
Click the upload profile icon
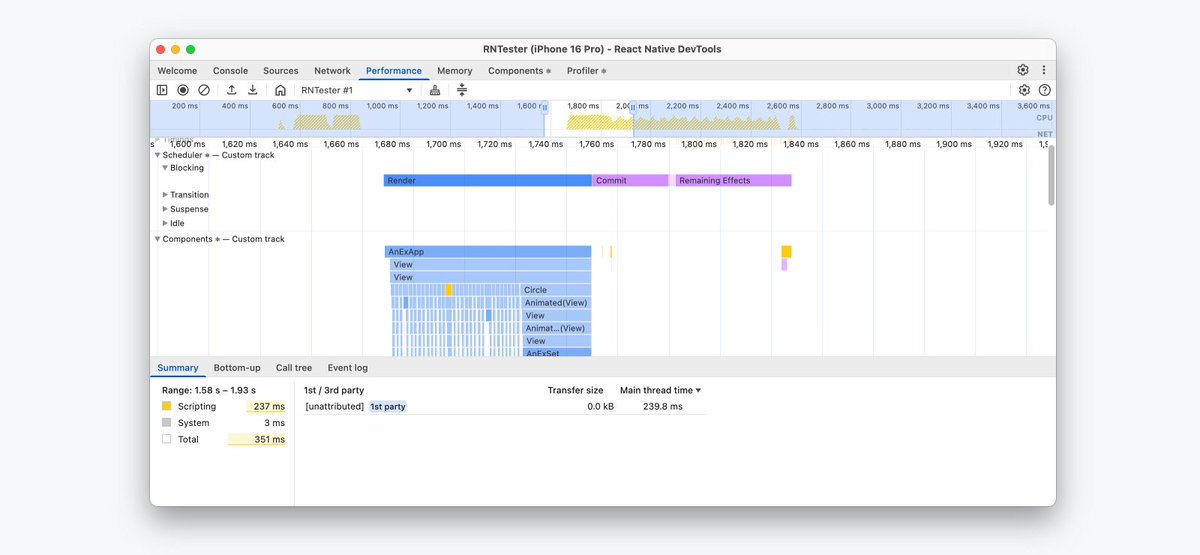coord(232,90)
